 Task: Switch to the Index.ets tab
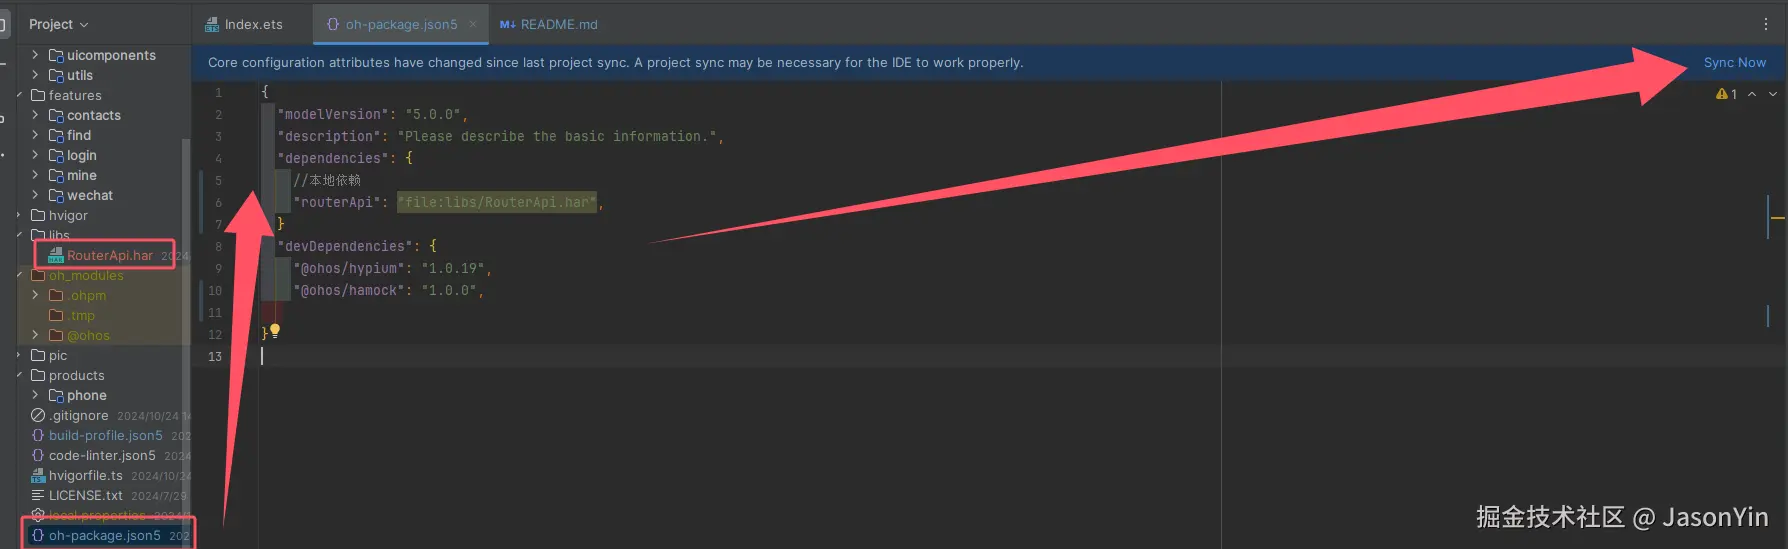point(244,24)
